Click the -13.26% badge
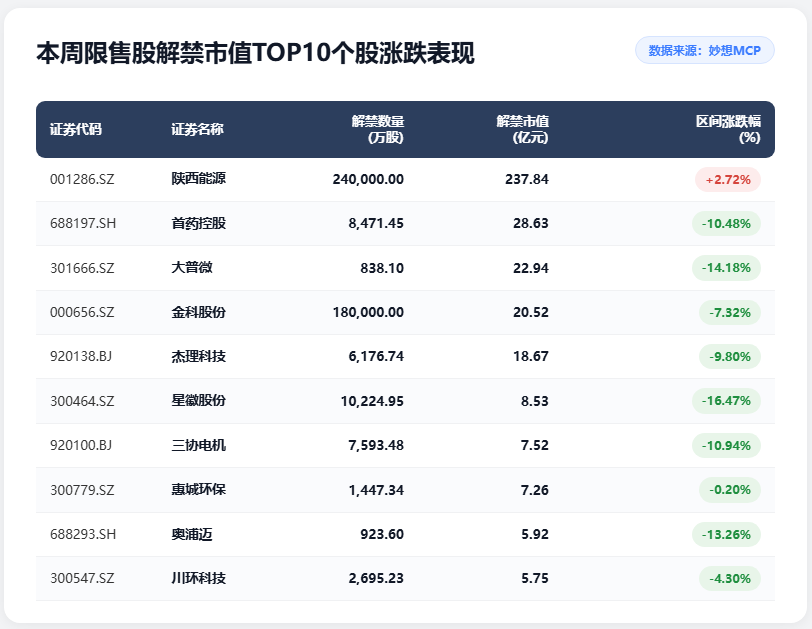Screen dimensions: 812x629 click(726, 535)
